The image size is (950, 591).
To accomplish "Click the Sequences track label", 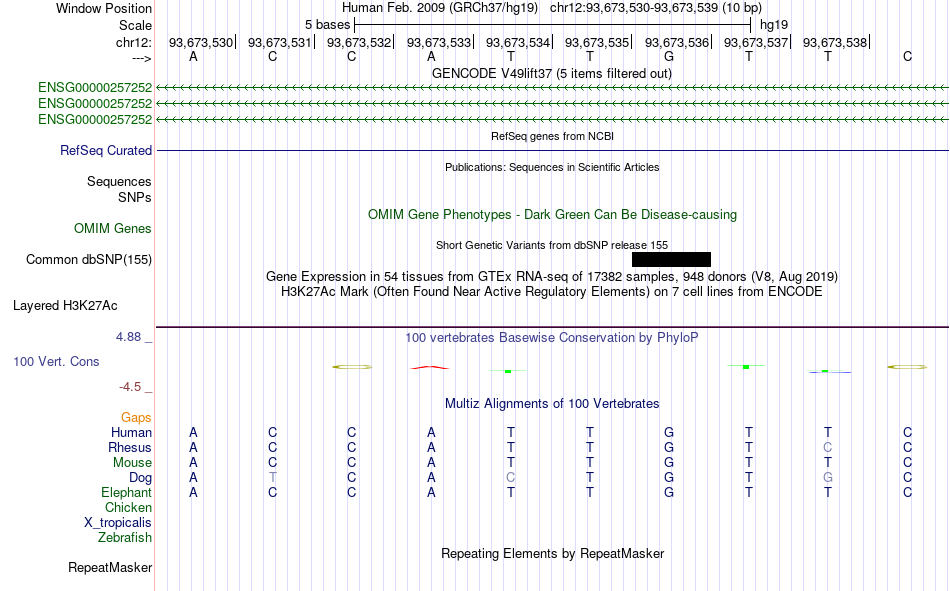I will (119, 181).
